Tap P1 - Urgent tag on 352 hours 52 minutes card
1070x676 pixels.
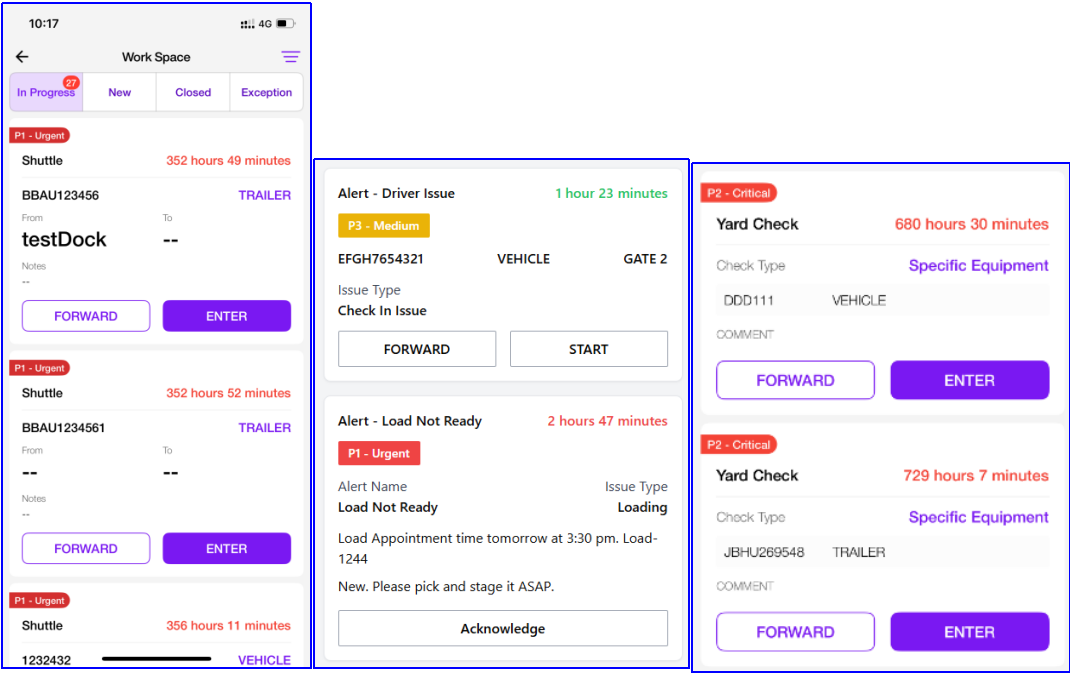pyautogui.click(x=40, y=368)
